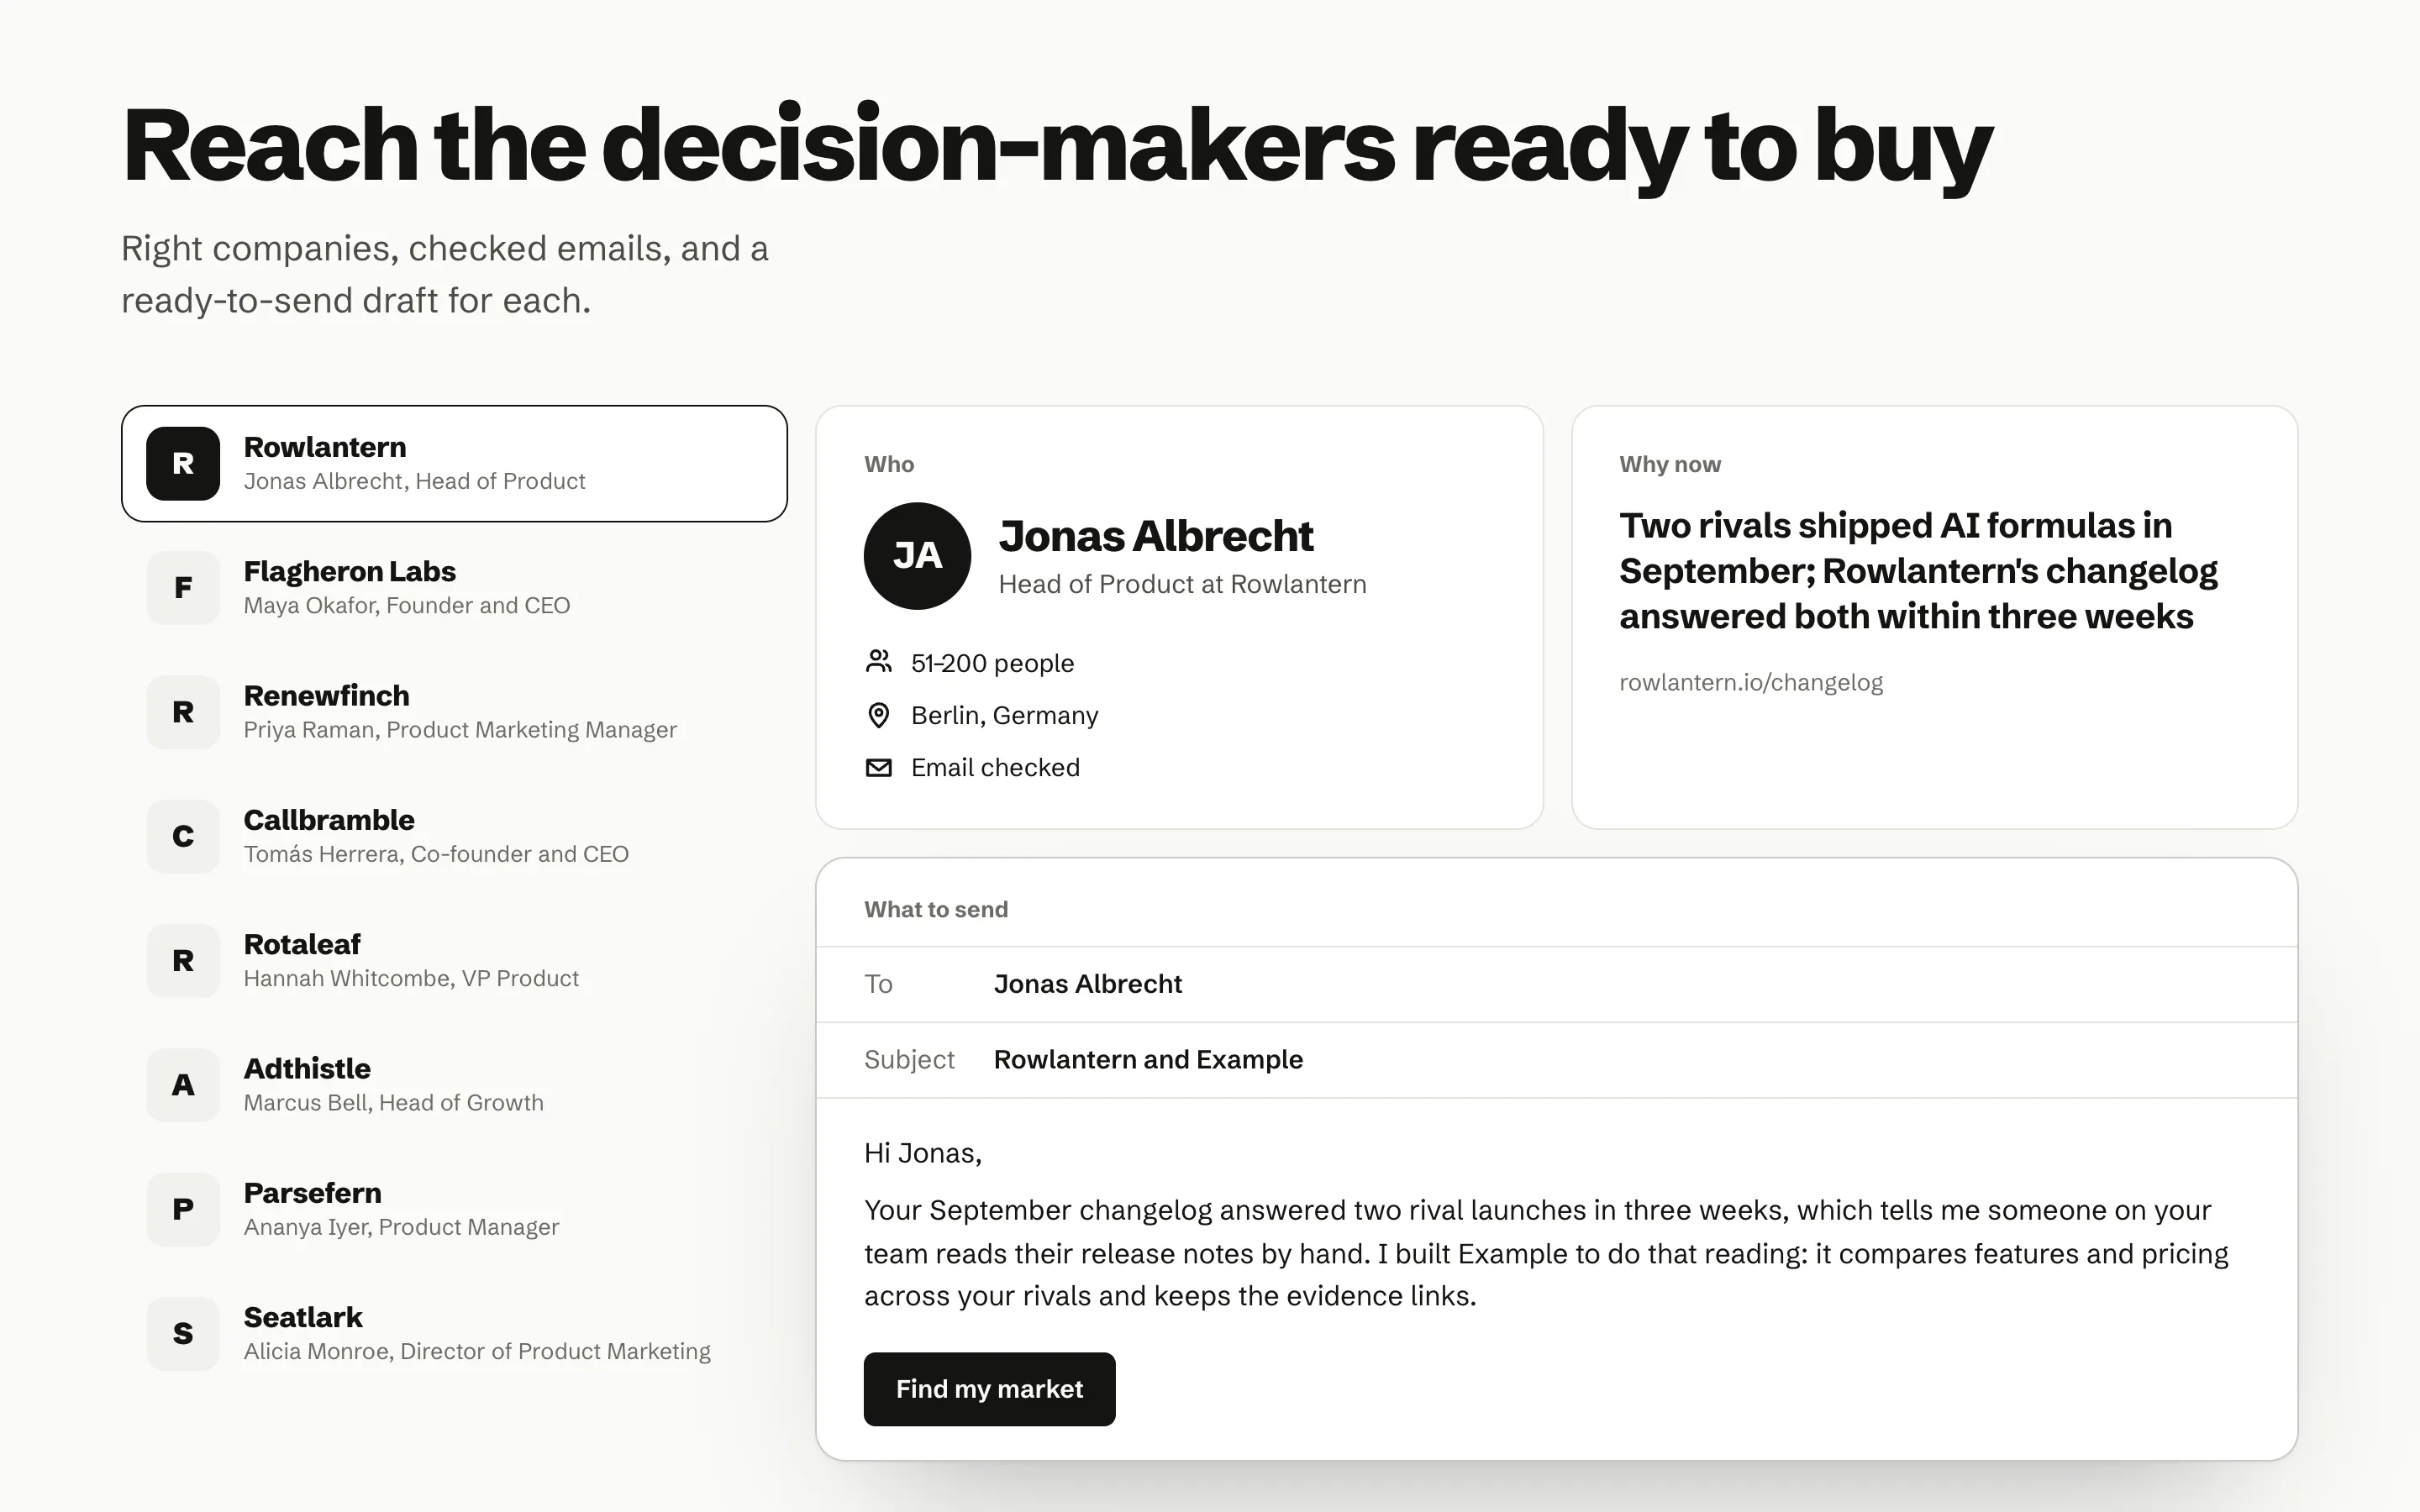Click the people icon next to 51-200
Image resolution: width=2420 pixels, height=1512 pixels.
878,662
